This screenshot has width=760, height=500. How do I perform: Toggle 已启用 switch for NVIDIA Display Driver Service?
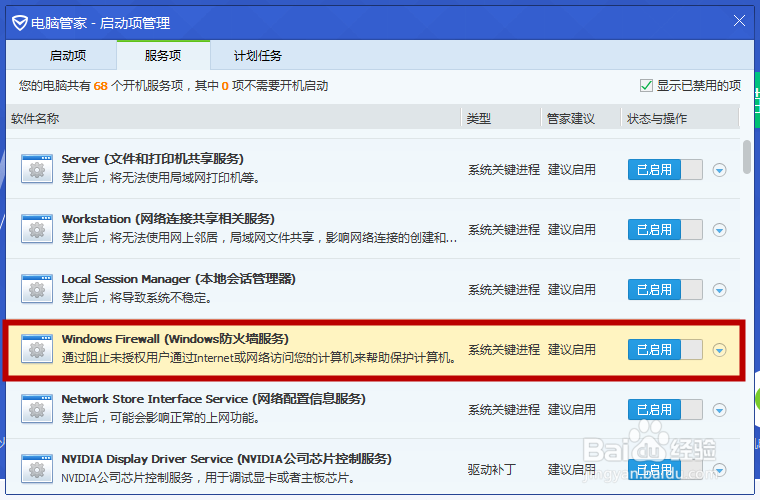[665, 469]
